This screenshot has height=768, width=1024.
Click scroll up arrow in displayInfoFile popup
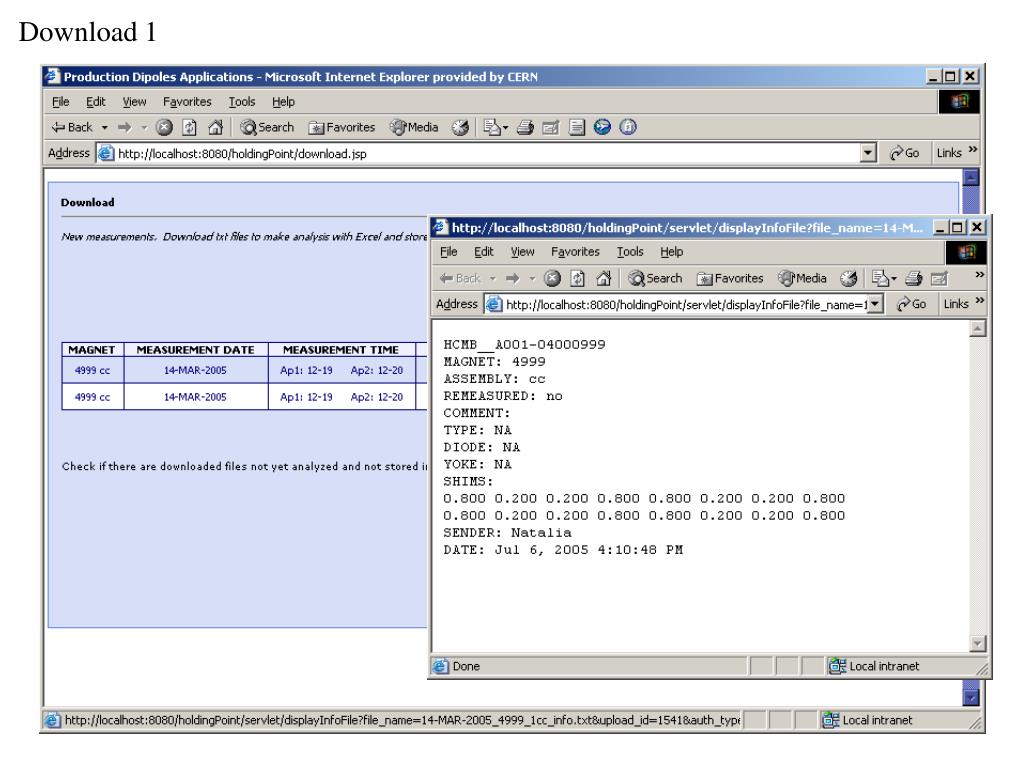(978, 328)
